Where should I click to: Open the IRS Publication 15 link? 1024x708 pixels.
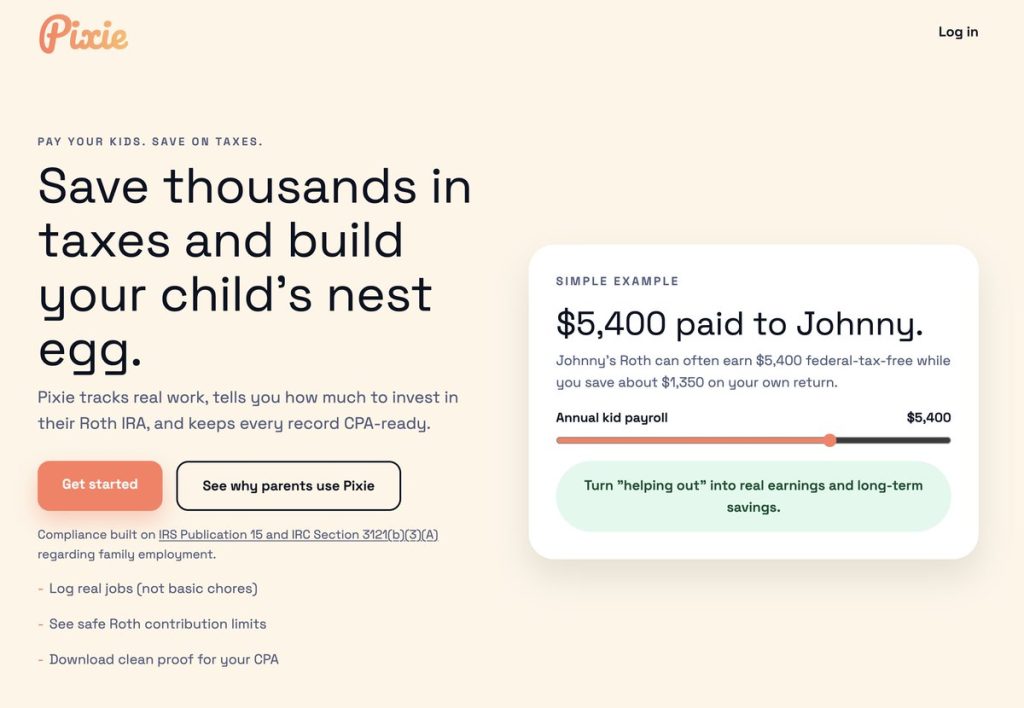coord(298,535)
